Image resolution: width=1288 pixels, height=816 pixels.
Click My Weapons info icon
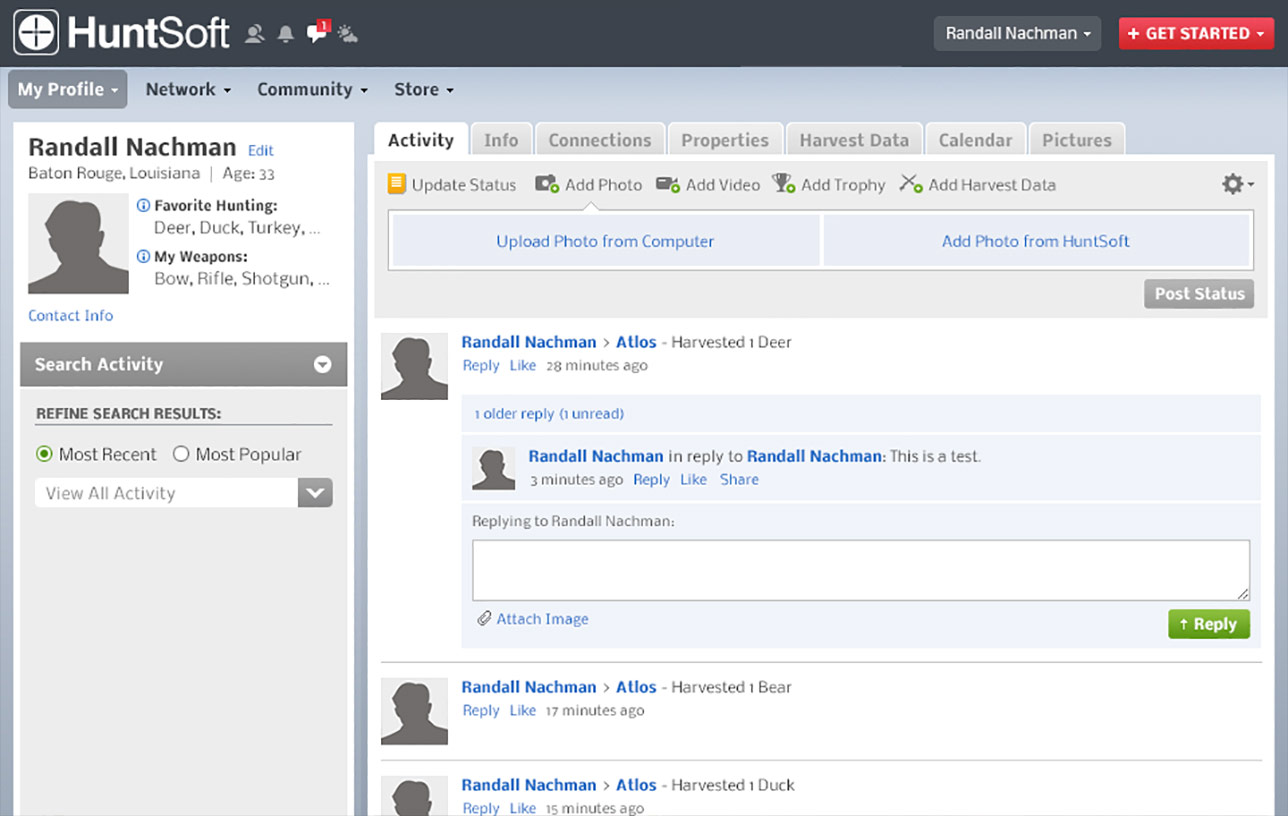(x=143, y=257)
